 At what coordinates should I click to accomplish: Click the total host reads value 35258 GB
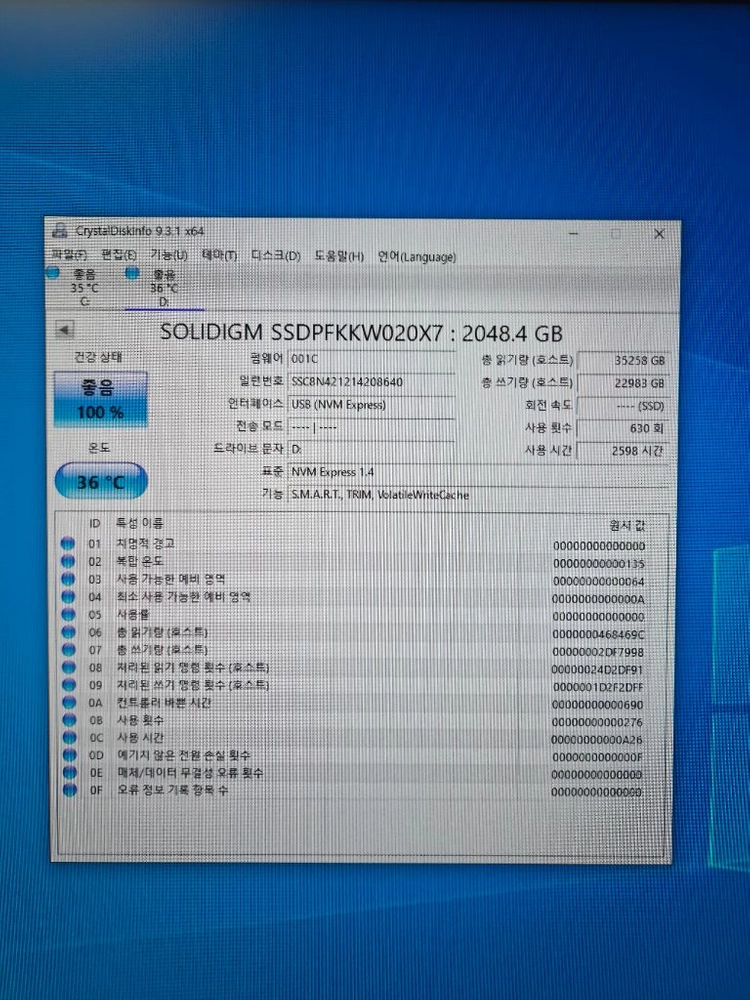point(622,360)
